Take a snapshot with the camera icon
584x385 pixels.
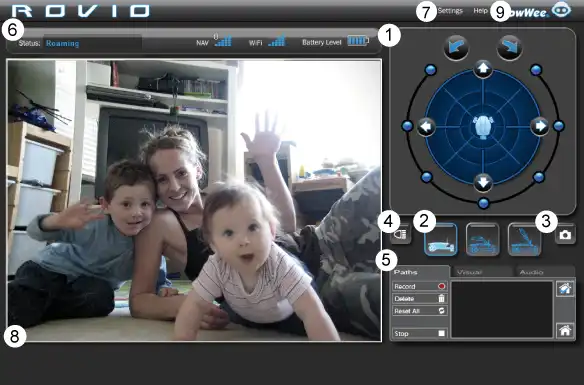(x=565, y=235)
